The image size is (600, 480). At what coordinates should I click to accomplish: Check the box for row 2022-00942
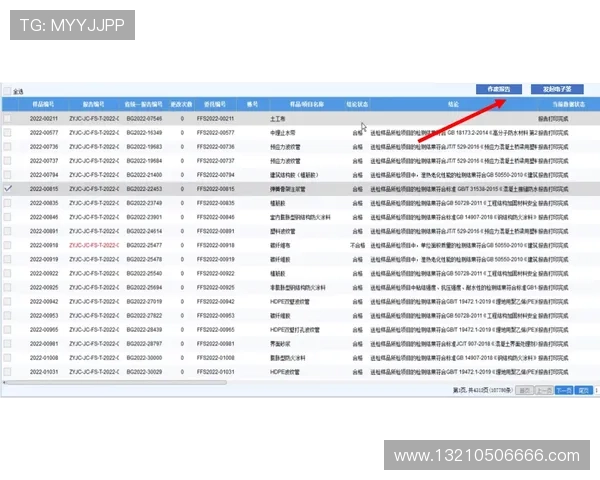point(7,302)
